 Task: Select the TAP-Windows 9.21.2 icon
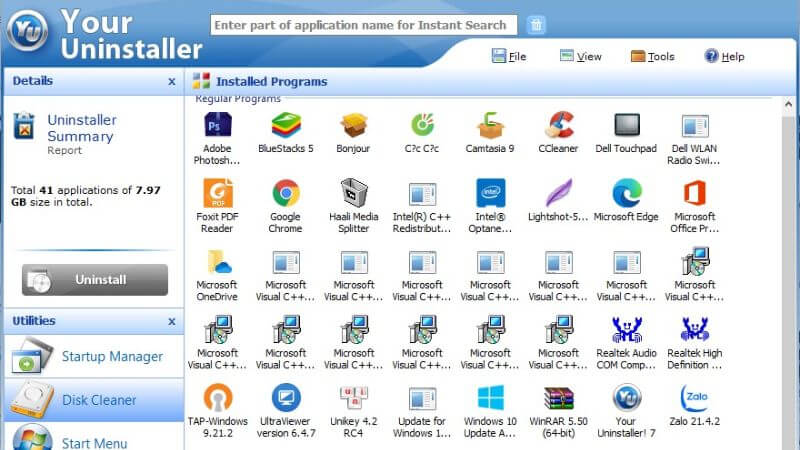pyautogui.click(x=218, y=398)
